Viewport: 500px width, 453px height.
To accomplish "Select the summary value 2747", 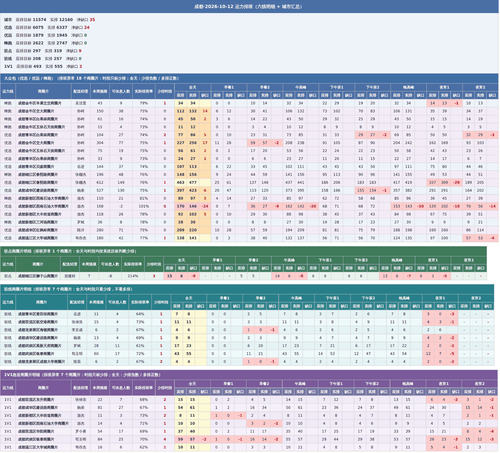I will click(x=62, y=43).
